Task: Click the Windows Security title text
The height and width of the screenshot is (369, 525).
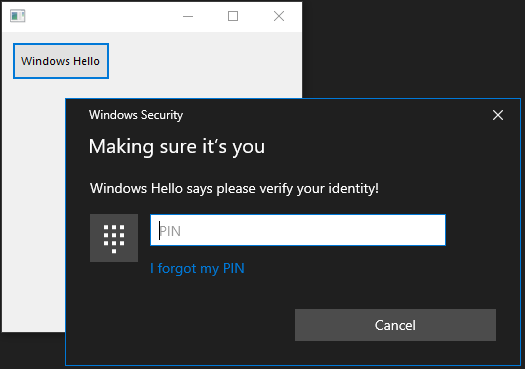Action: pyautogui.click(x=136, y=115)
